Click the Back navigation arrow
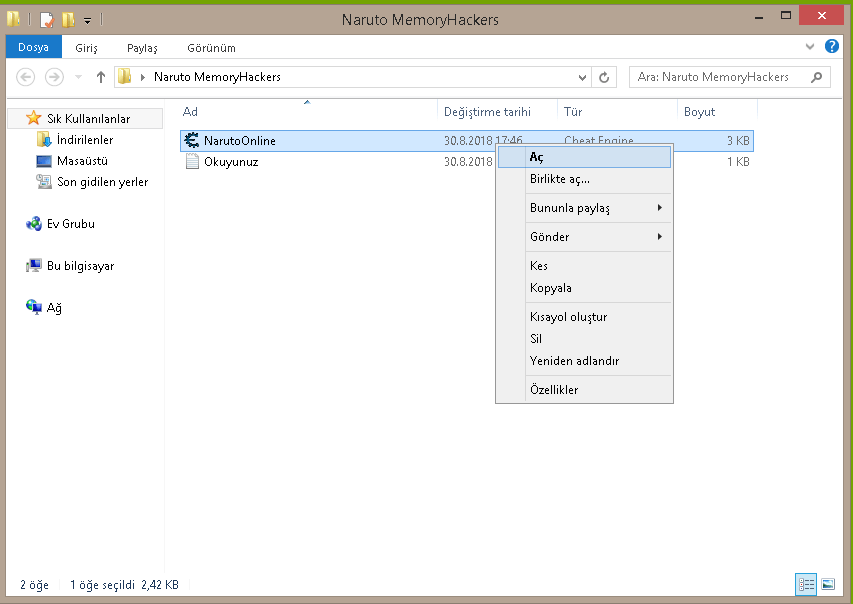The width and height of the screenshot is (853, 604). pos(26,77)
